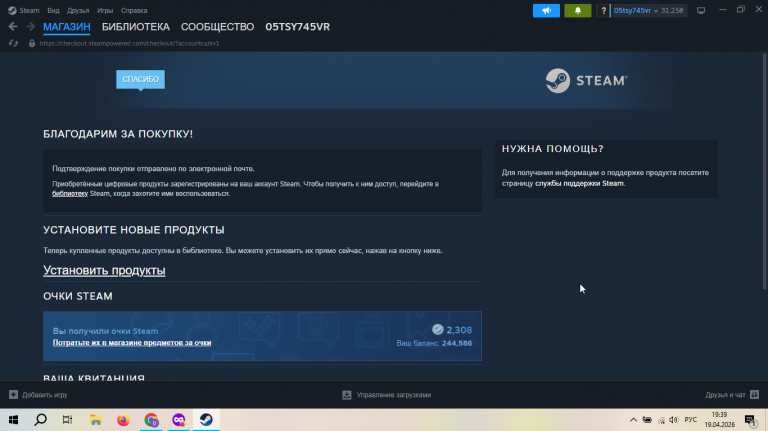Open the Steam menu

coord(29,10)
